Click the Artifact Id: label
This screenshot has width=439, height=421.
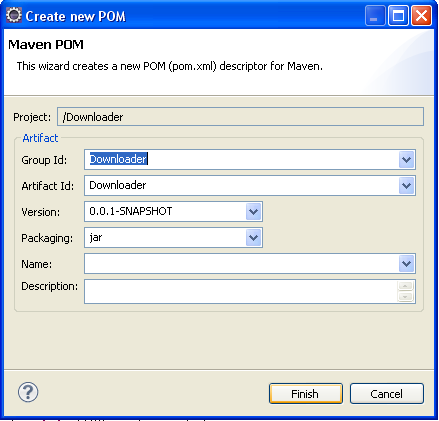pos(48,186)
